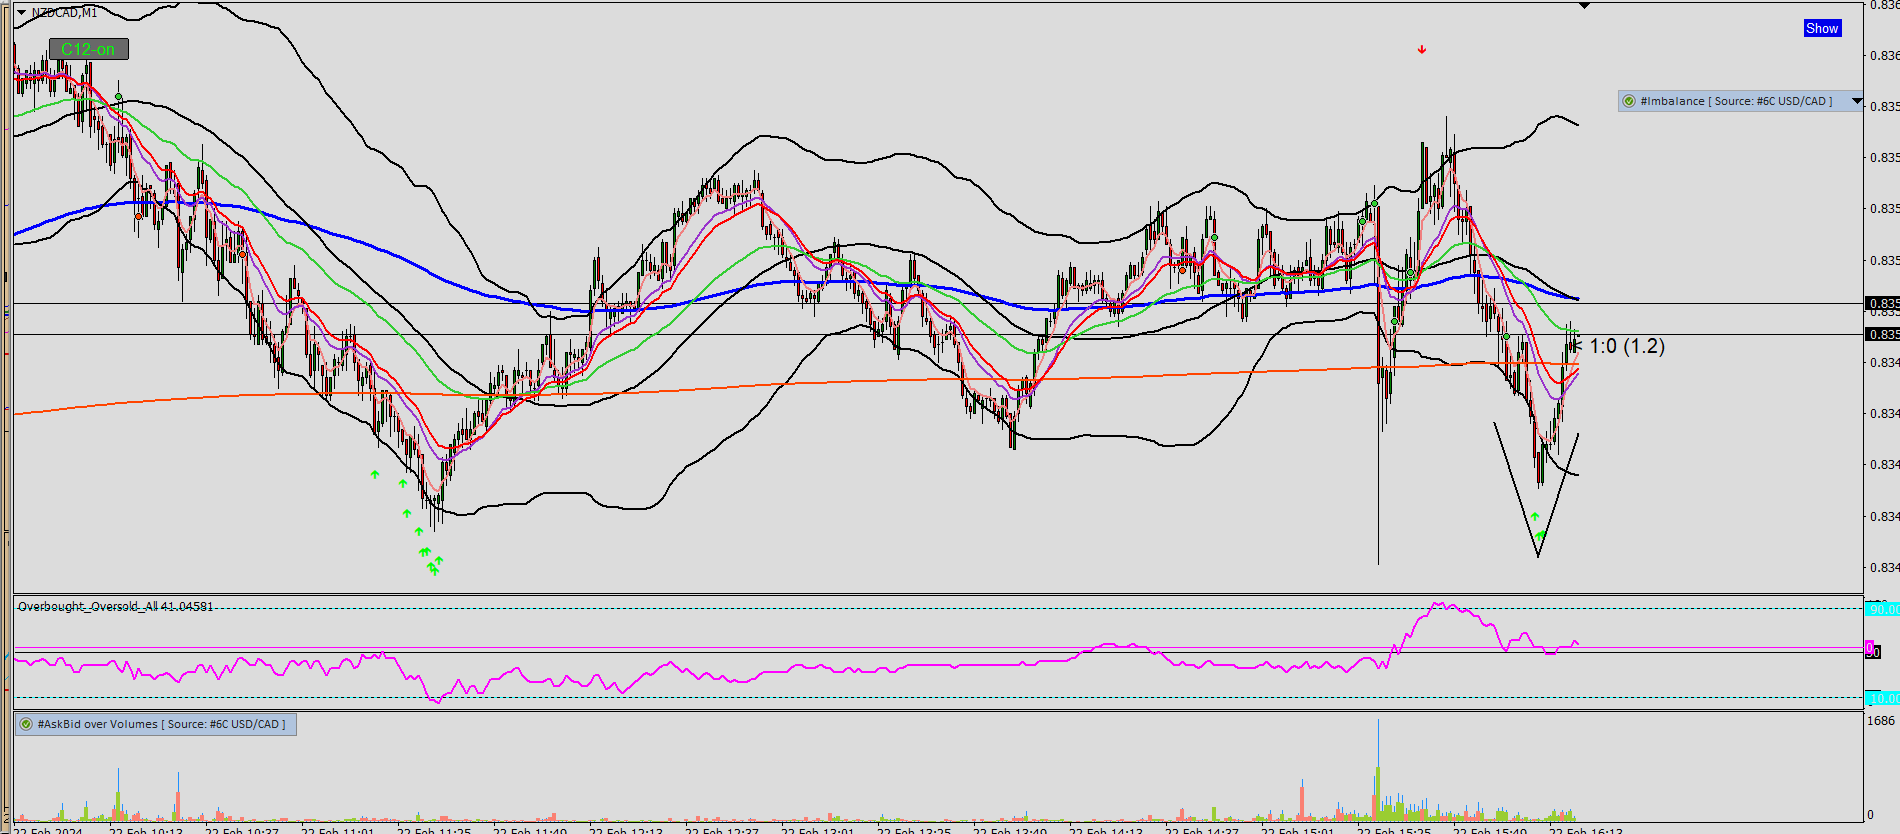Click the cyan 10.00 level label
This screenshot has width=1900, height=834.
[1883, 698]
